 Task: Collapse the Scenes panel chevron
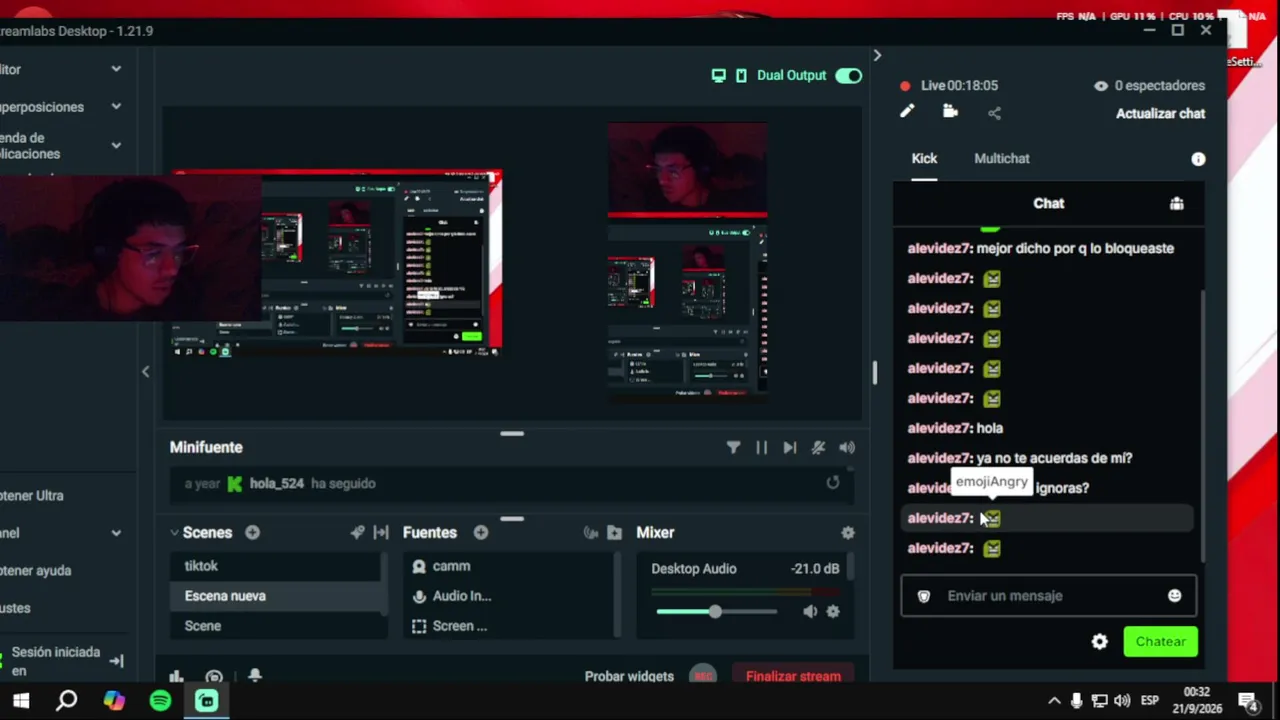[174, 533]
